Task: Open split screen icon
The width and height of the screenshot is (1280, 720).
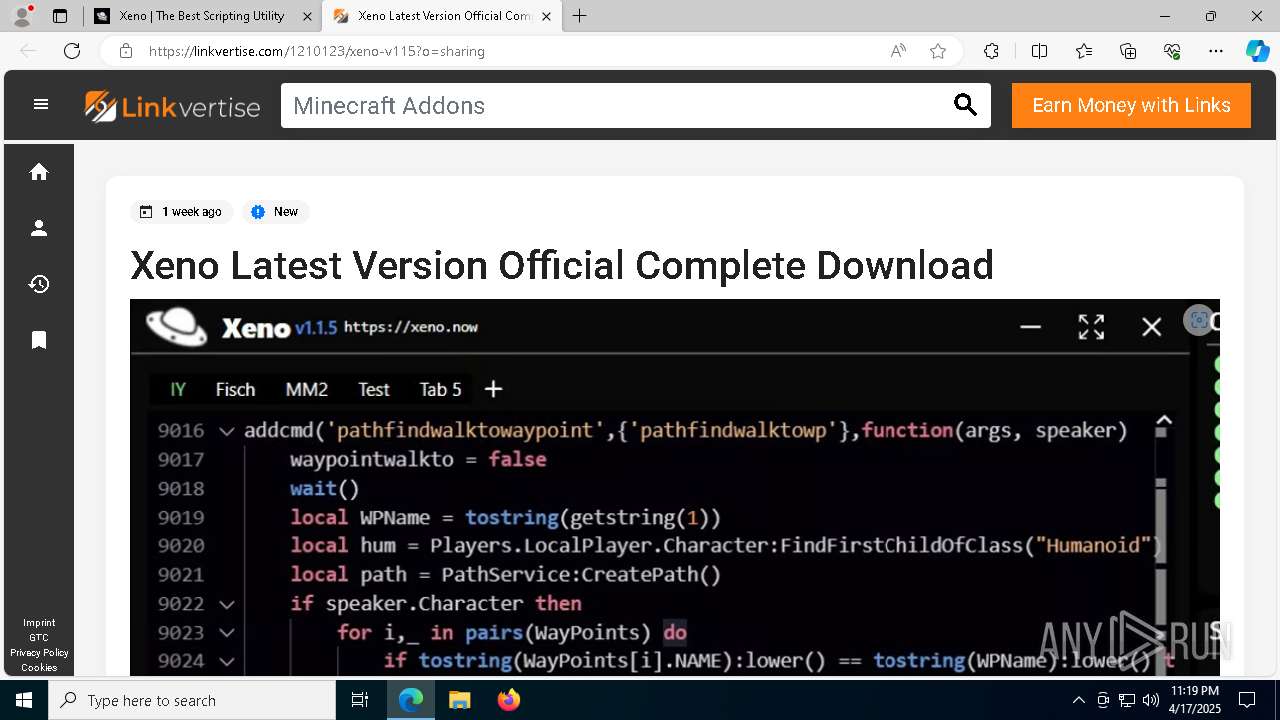Action: [1039, 51]
